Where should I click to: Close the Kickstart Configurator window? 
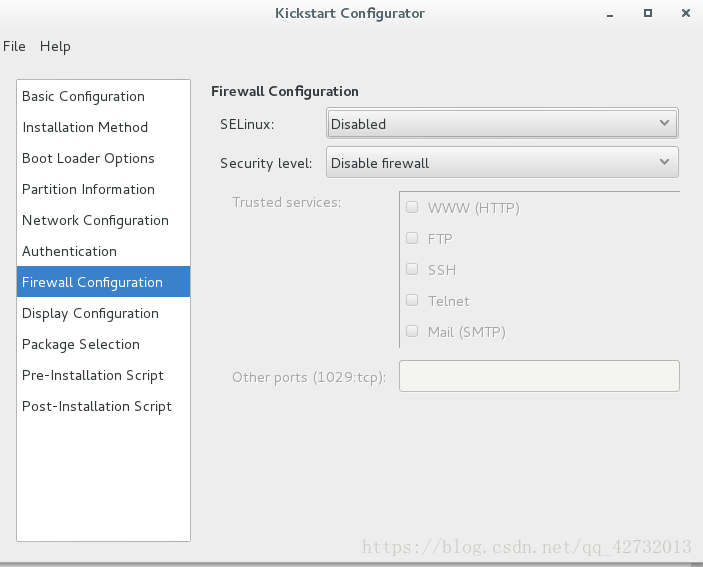pyautogui.click(x=686, y=13)
